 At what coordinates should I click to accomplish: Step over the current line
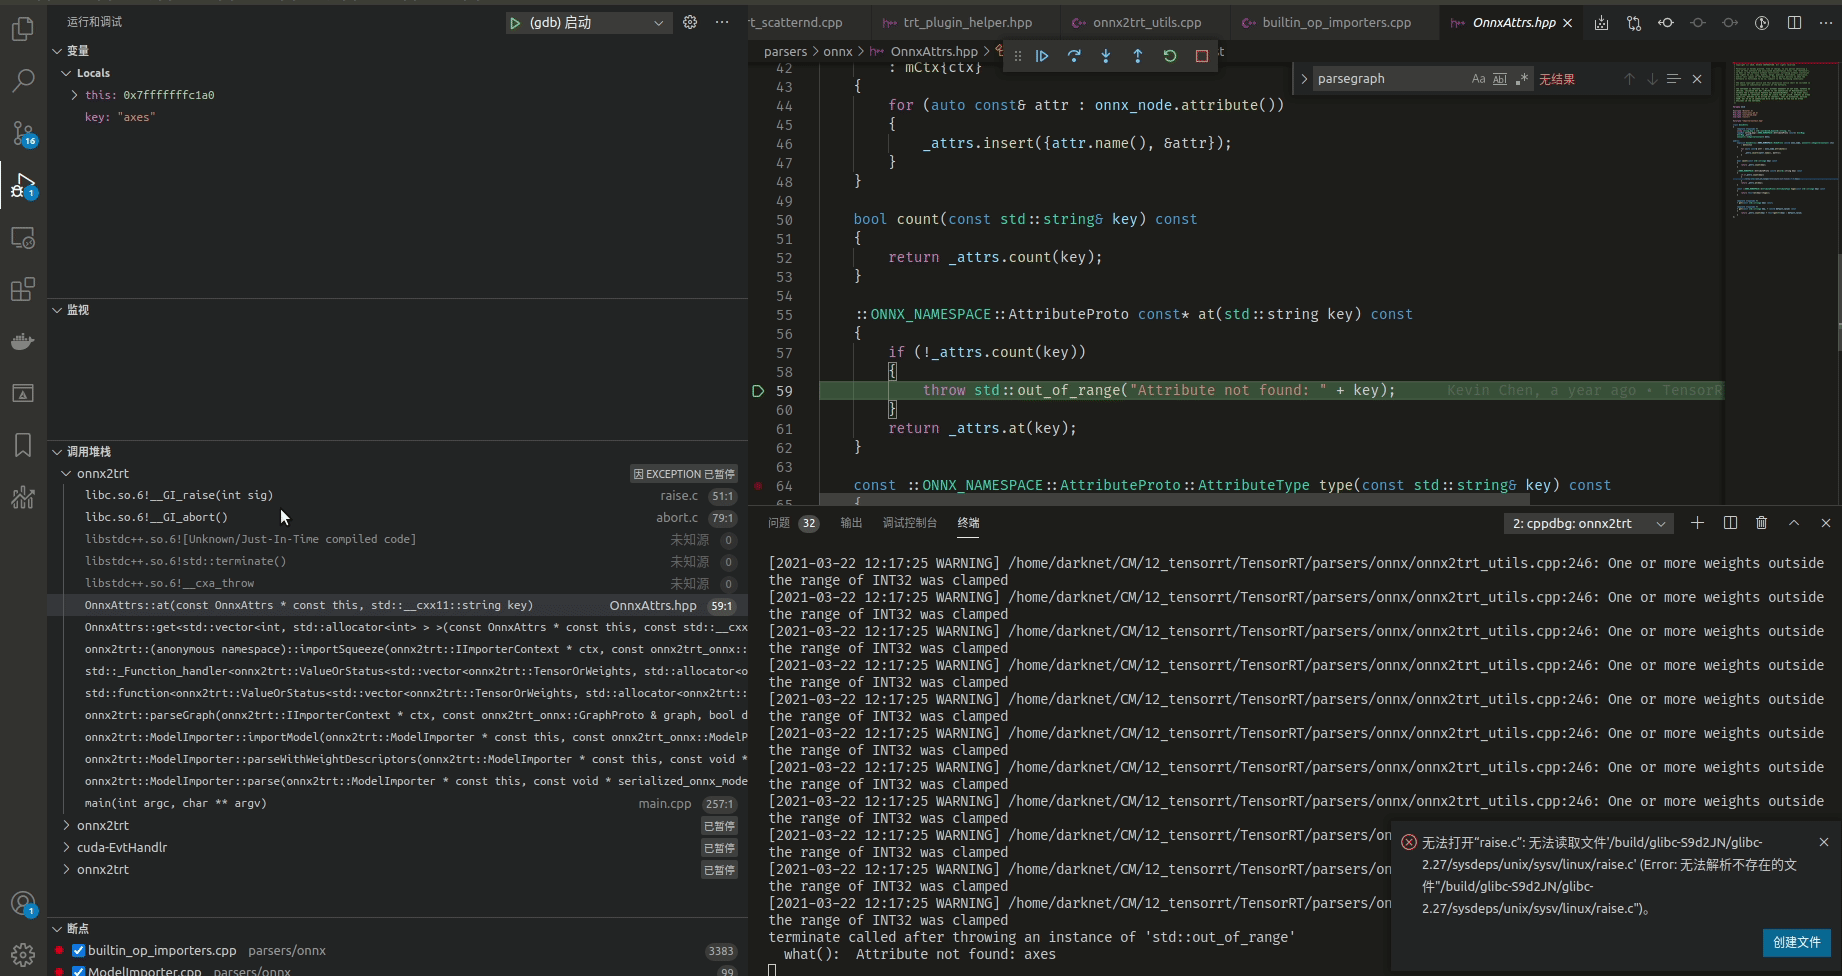pos(1074,56)
